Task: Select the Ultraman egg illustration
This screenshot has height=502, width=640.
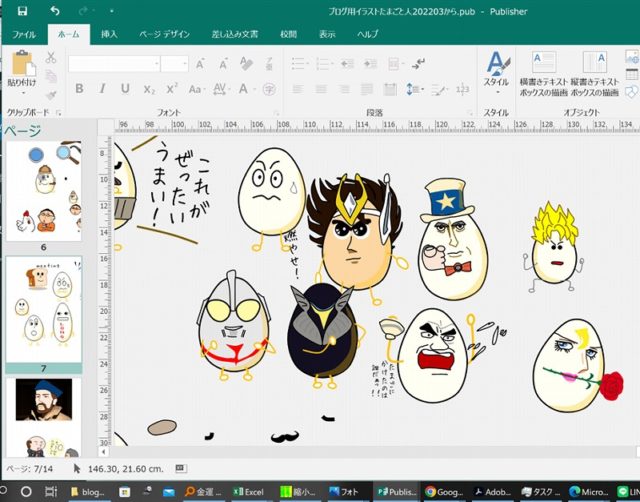Action: (234, 324)
